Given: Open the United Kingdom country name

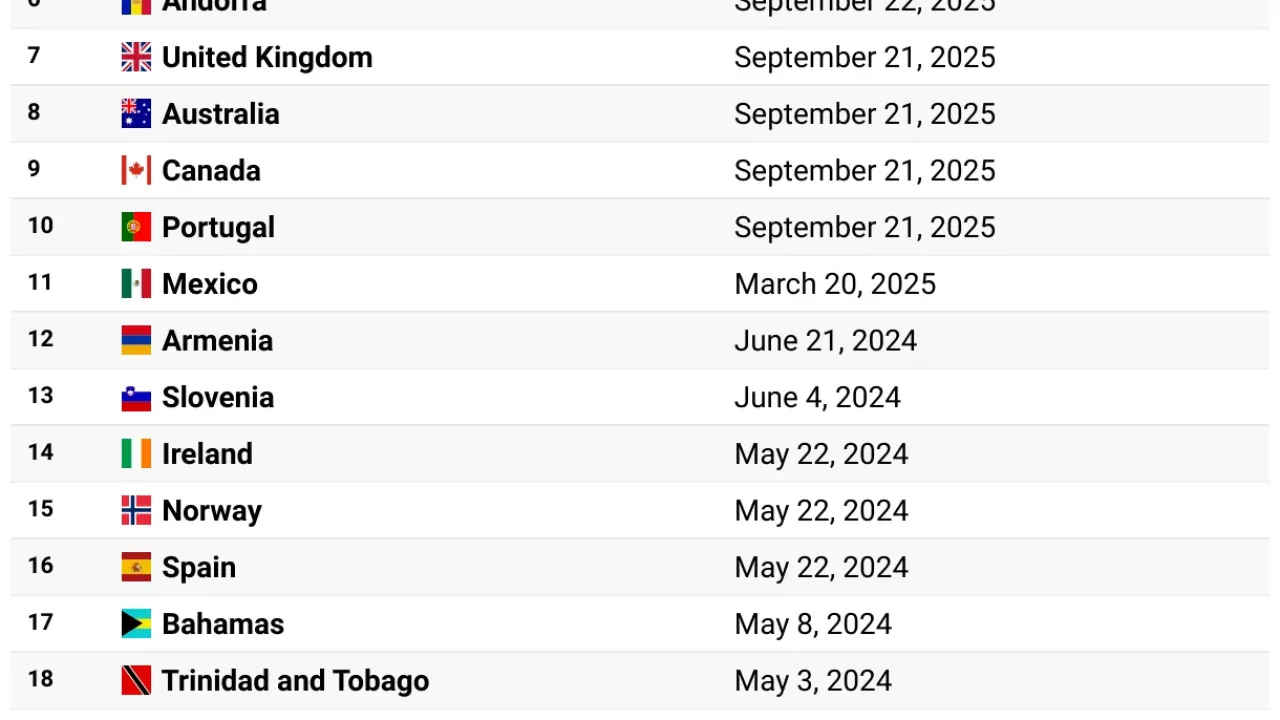Looking at the screenshot, I should pyautogui.click(x=267, y=57).
